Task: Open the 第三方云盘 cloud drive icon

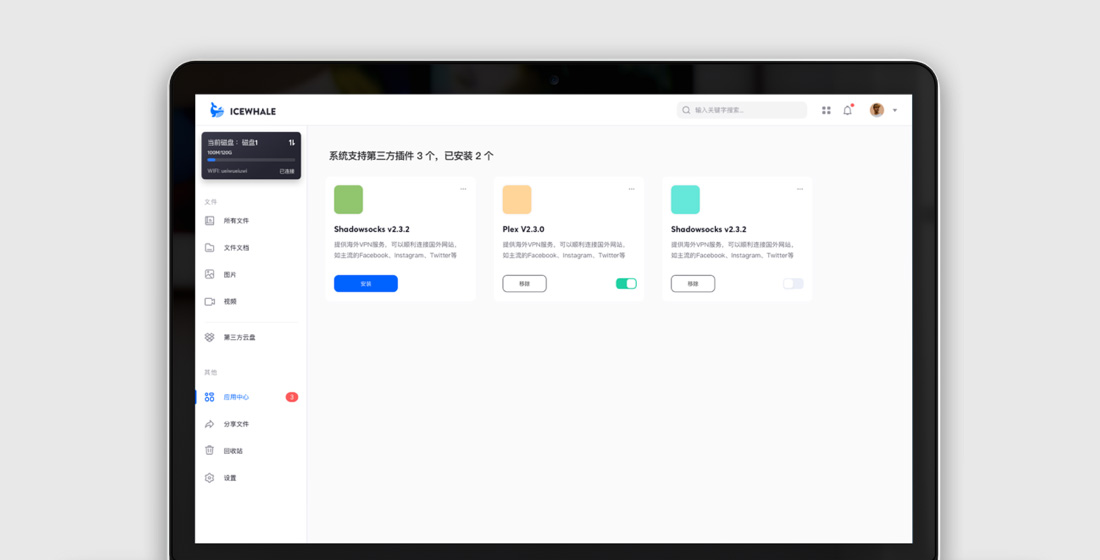Action: [209, 338]
